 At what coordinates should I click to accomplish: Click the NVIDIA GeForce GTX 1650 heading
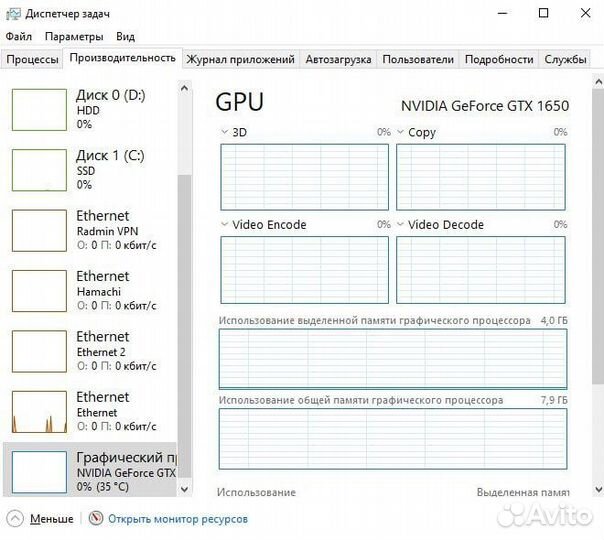485,106
